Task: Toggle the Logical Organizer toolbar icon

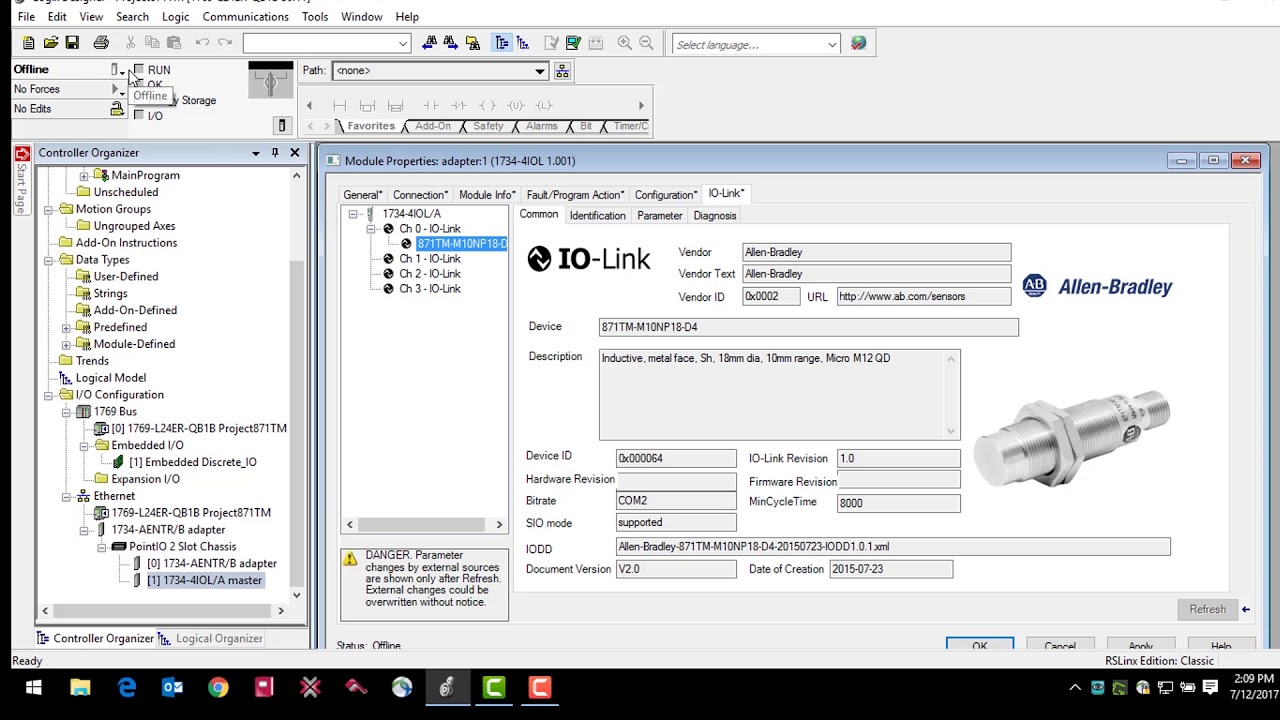Action: click(523, 43)
